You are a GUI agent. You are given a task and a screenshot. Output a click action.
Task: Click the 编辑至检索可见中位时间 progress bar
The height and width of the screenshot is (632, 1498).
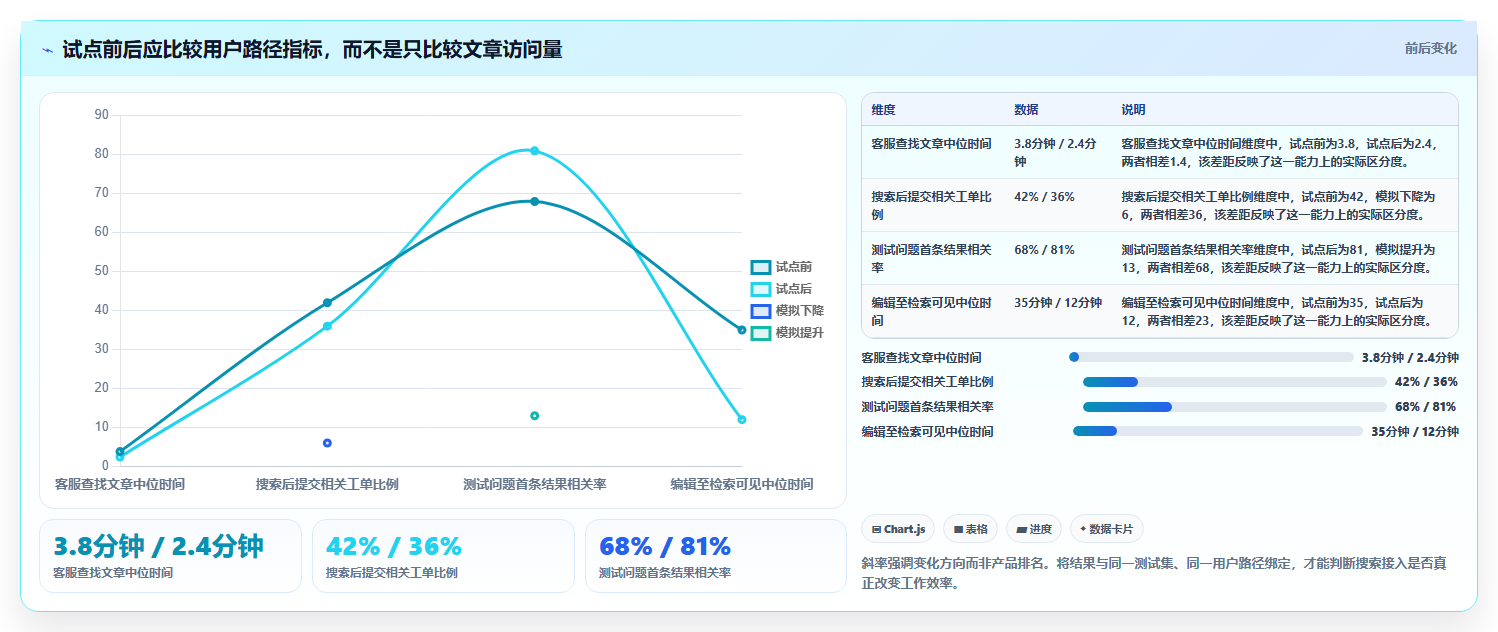(x=1217, y=432)
